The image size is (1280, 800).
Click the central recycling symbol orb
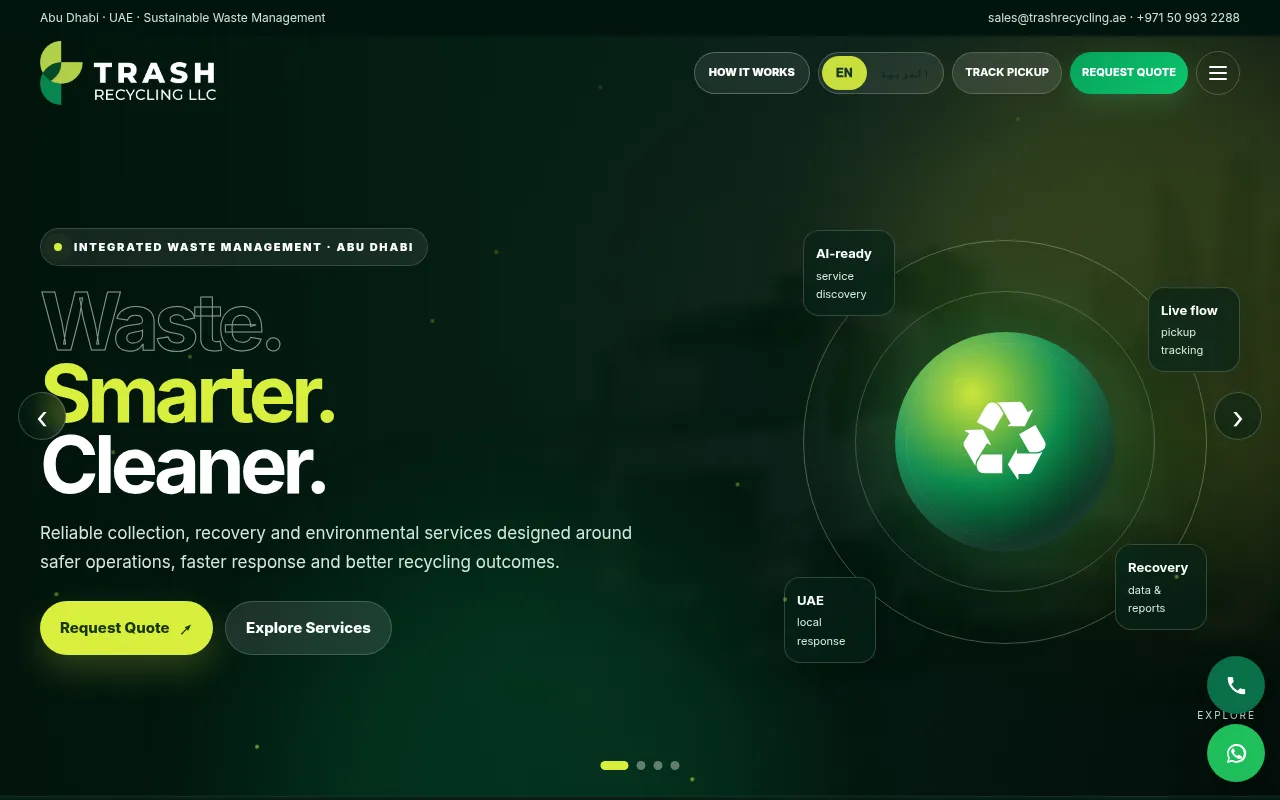tap(1005, 442)
